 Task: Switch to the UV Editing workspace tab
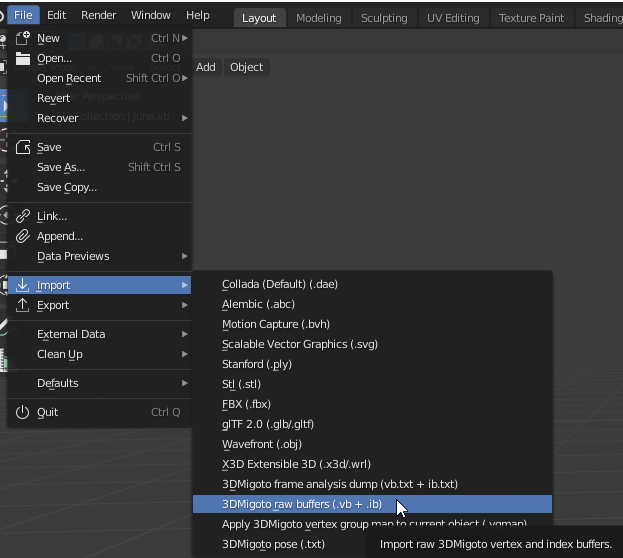(x=453, y=18)
